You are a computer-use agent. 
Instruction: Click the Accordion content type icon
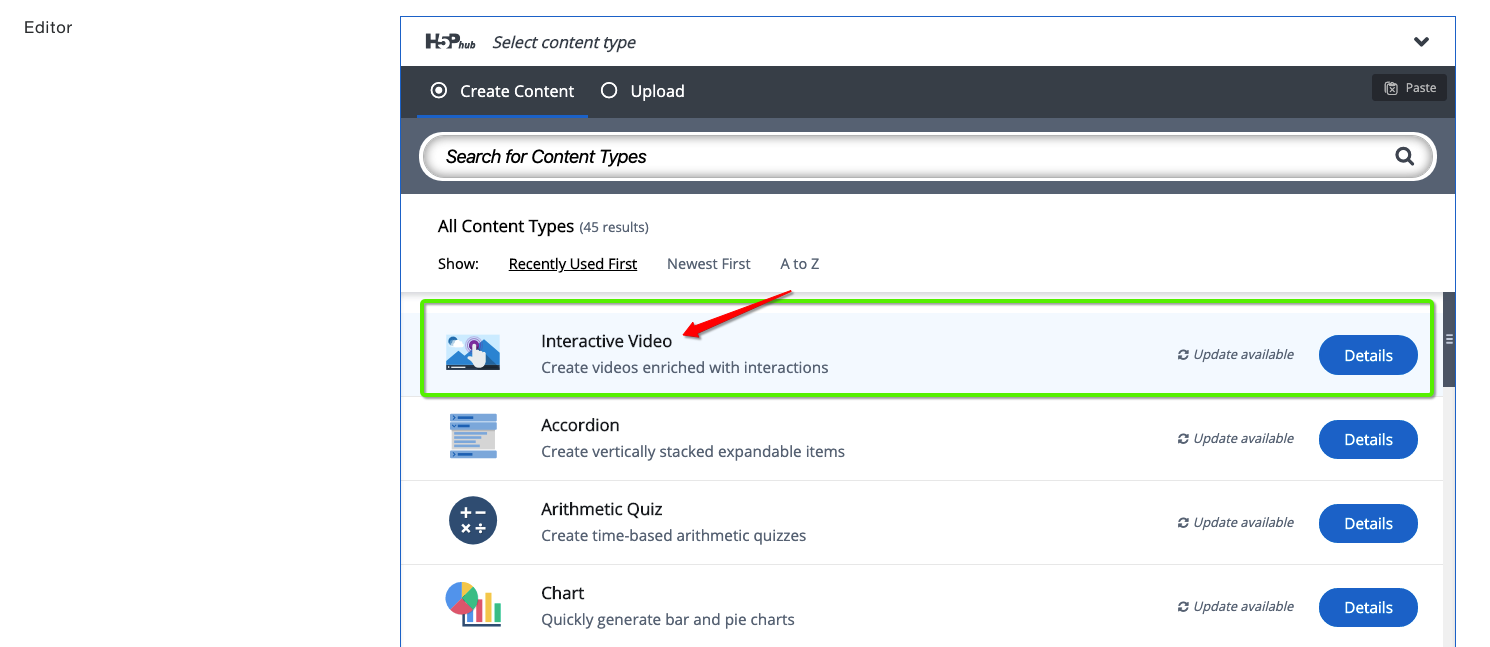tap(473, 436)
